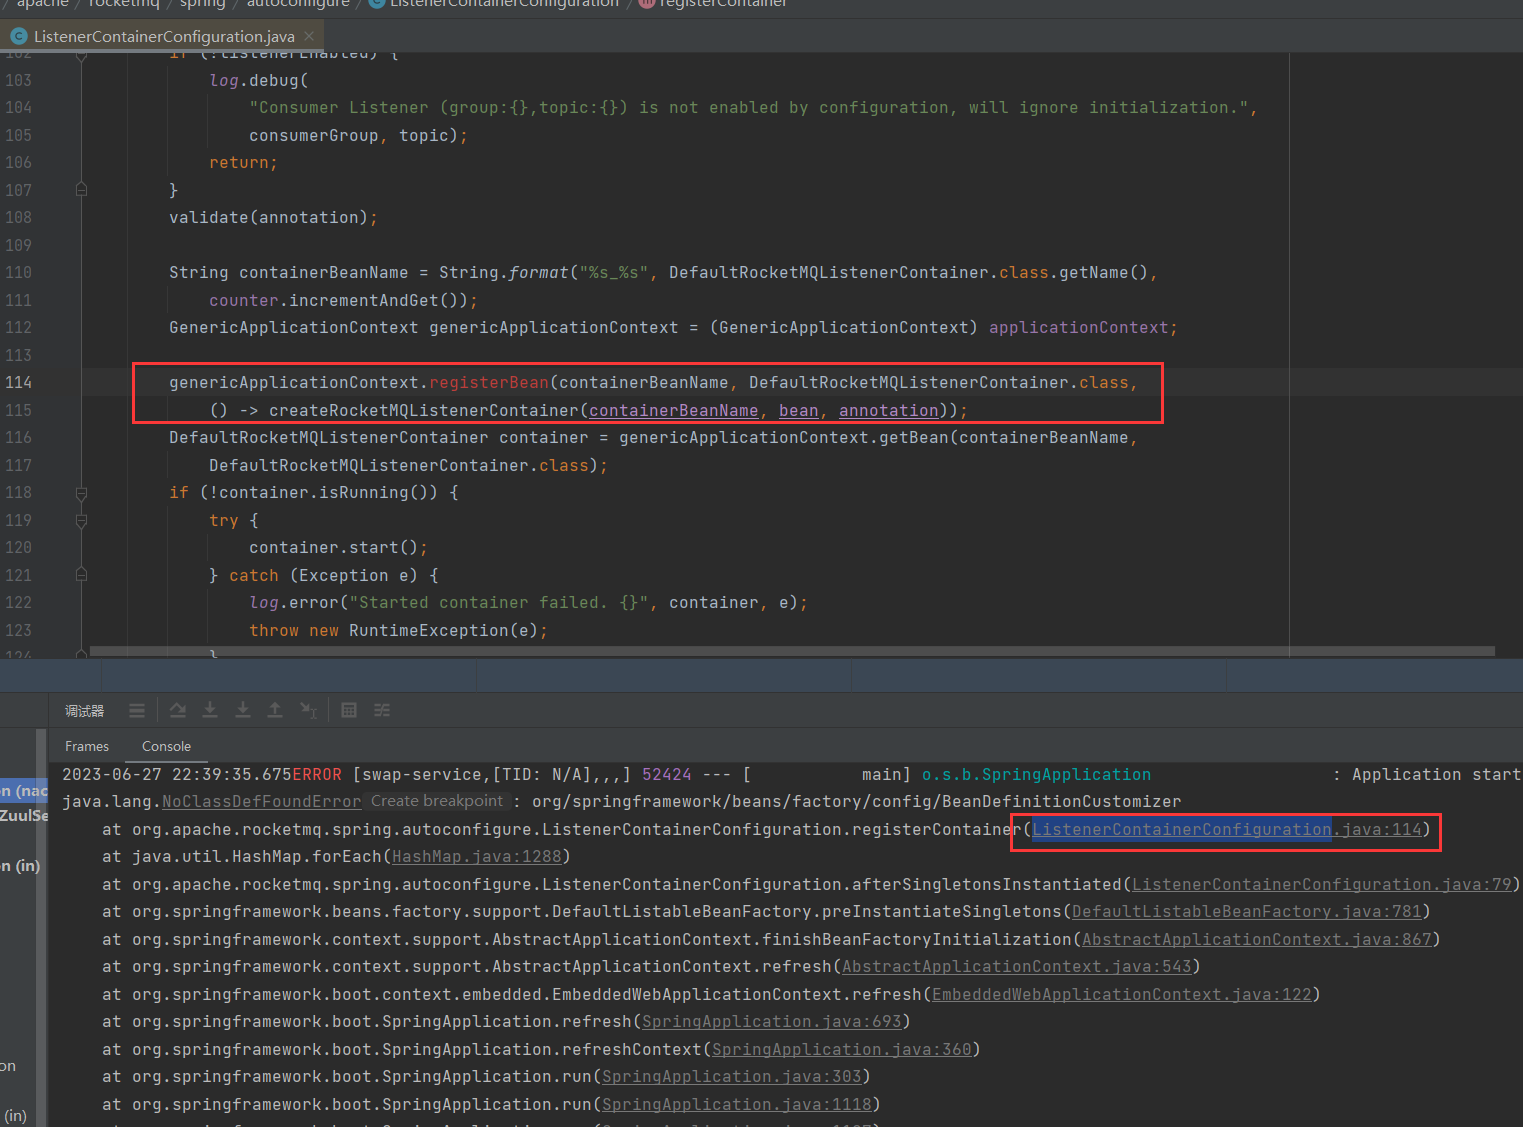Click the NoClassDefFoundError exception link
1523x1127 pixels.
(262, 802)
